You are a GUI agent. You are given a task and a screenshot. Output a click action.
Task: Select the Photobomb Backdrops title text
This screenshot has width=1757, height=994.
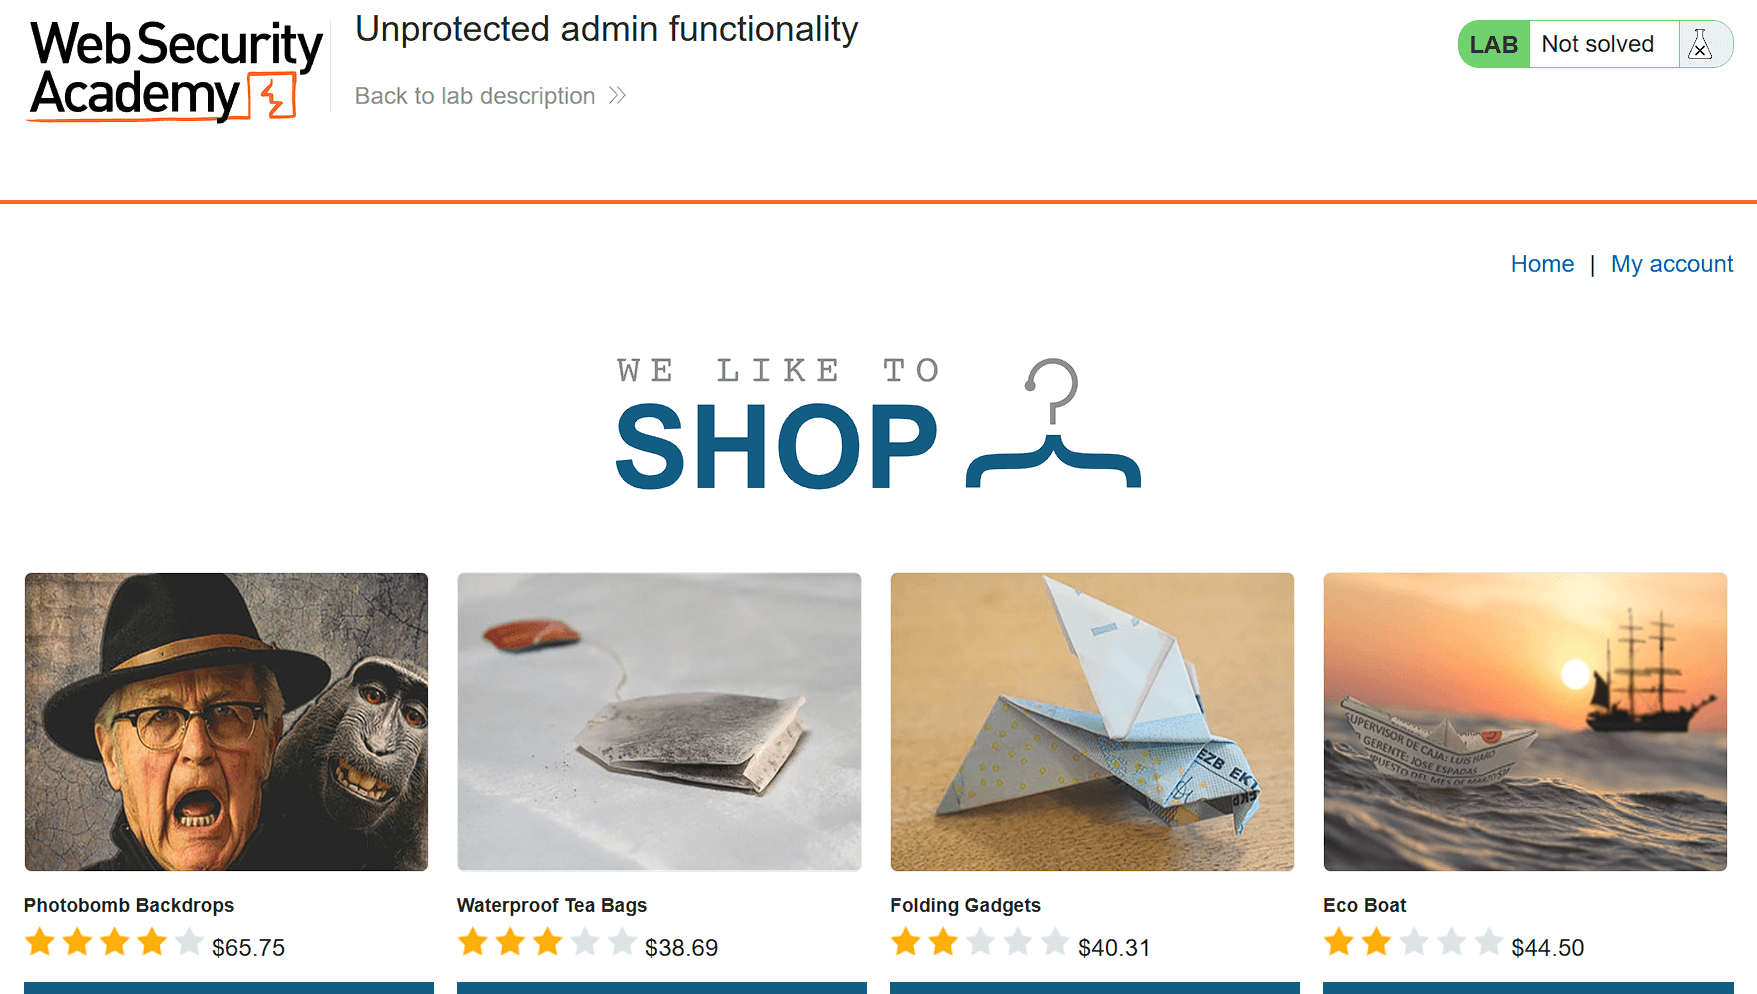coord(129,905)
